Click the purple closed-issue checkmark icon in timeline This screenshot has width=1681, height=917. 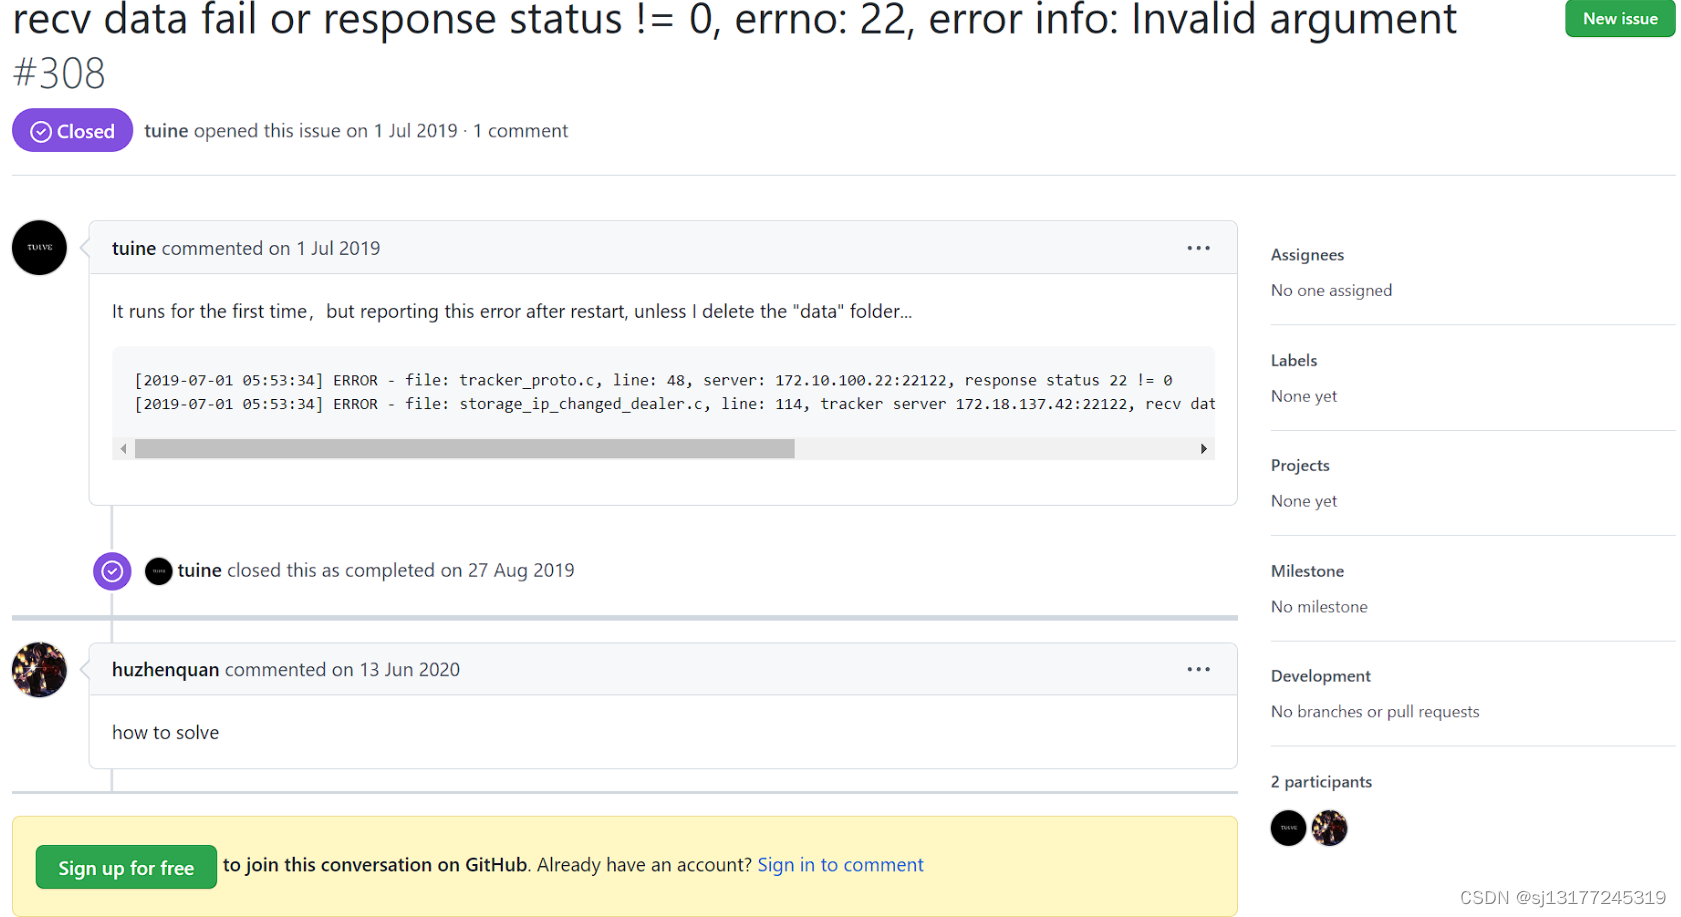click(111, 570)
